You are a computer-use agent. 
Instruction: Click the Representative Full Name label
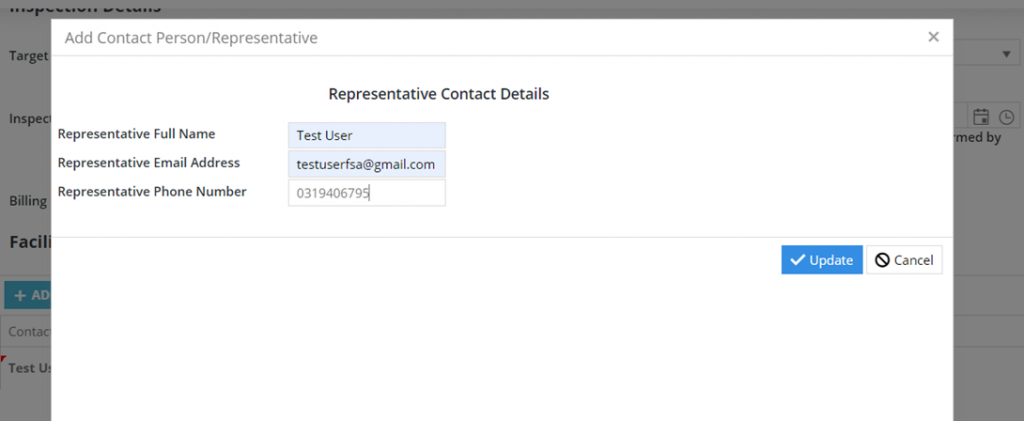[x=136, y=134]
